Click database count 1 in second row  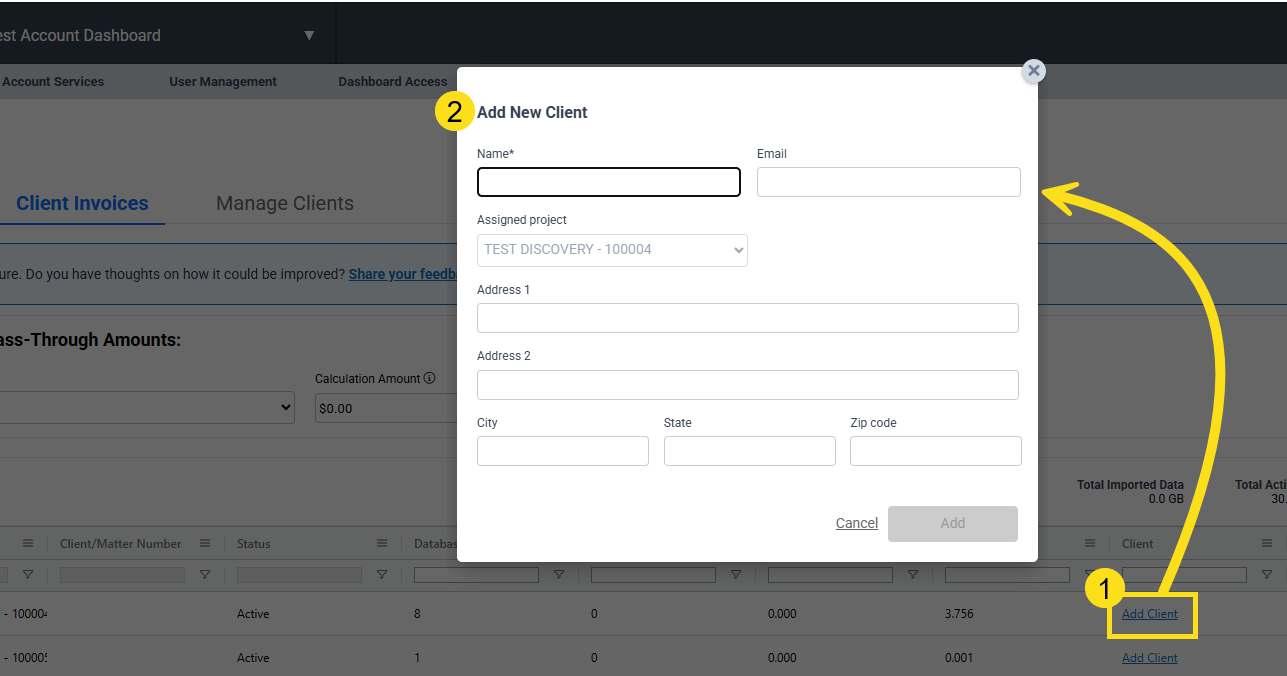click(417, 658)
